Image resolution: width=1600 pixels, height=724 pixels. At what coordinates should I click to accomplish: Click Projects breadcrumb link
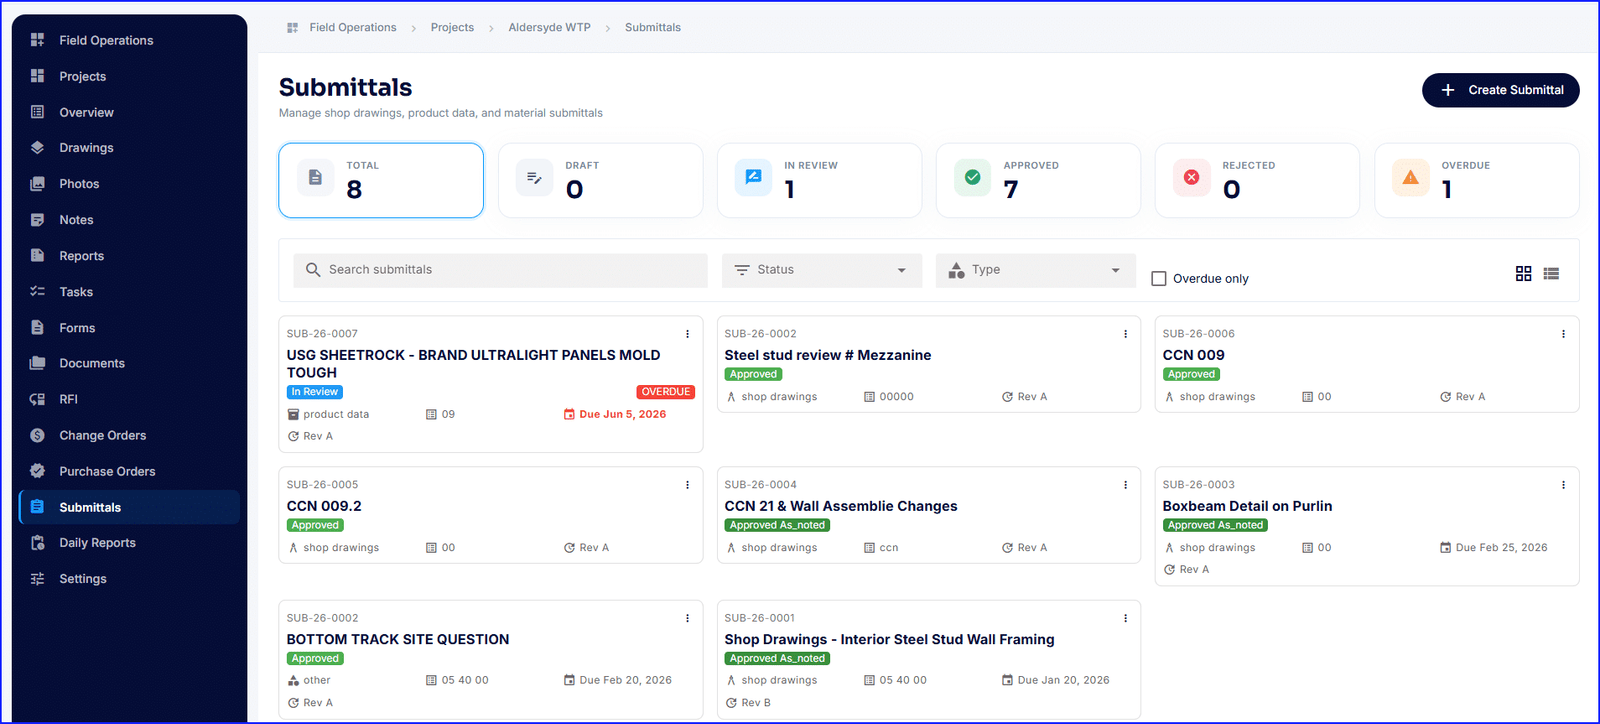point(452,28)
